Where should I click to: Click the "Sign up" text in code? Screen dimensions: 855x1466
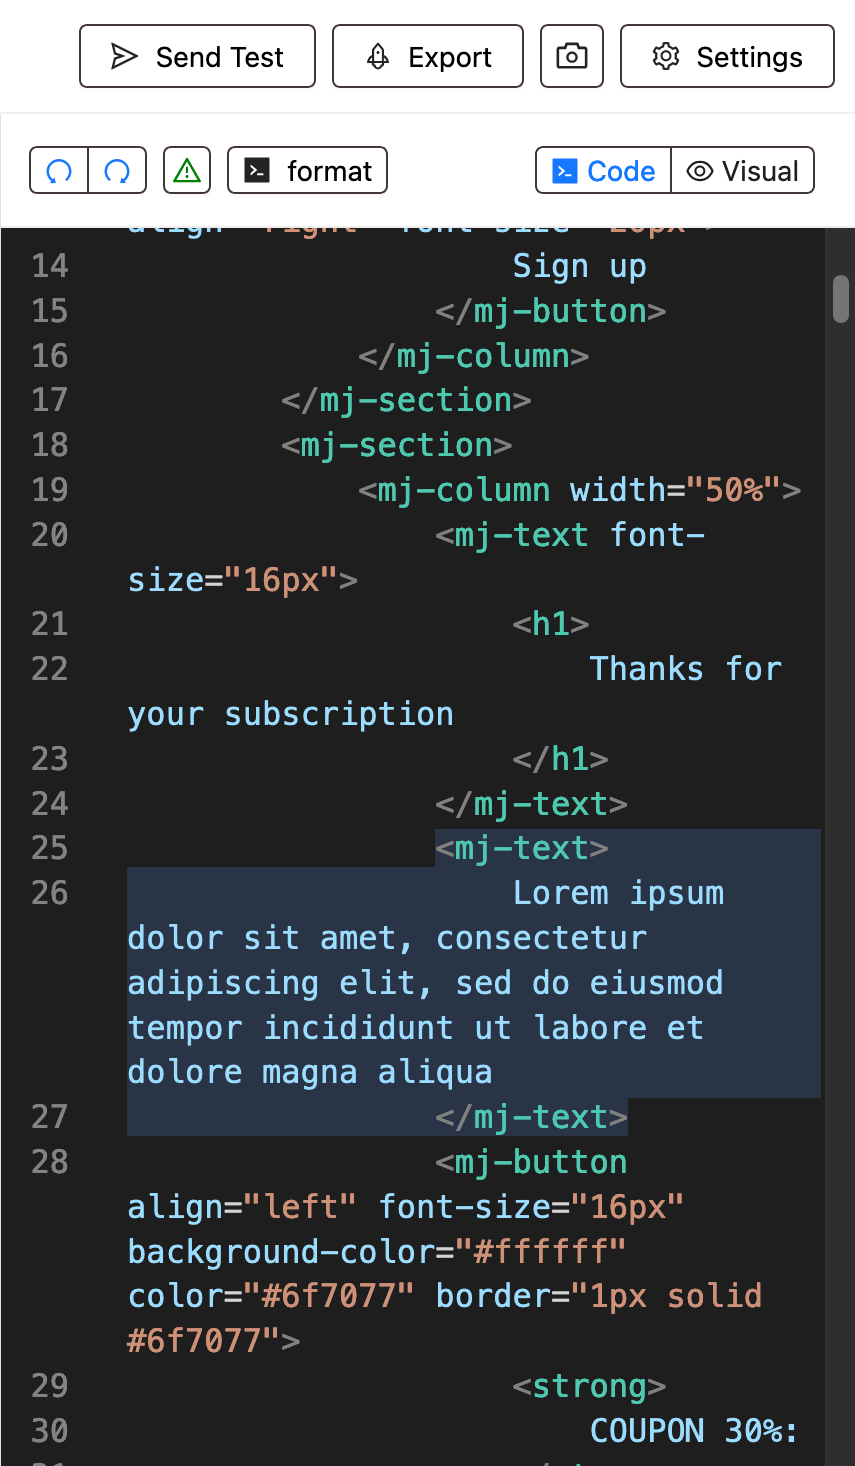(x=579, y=267)
